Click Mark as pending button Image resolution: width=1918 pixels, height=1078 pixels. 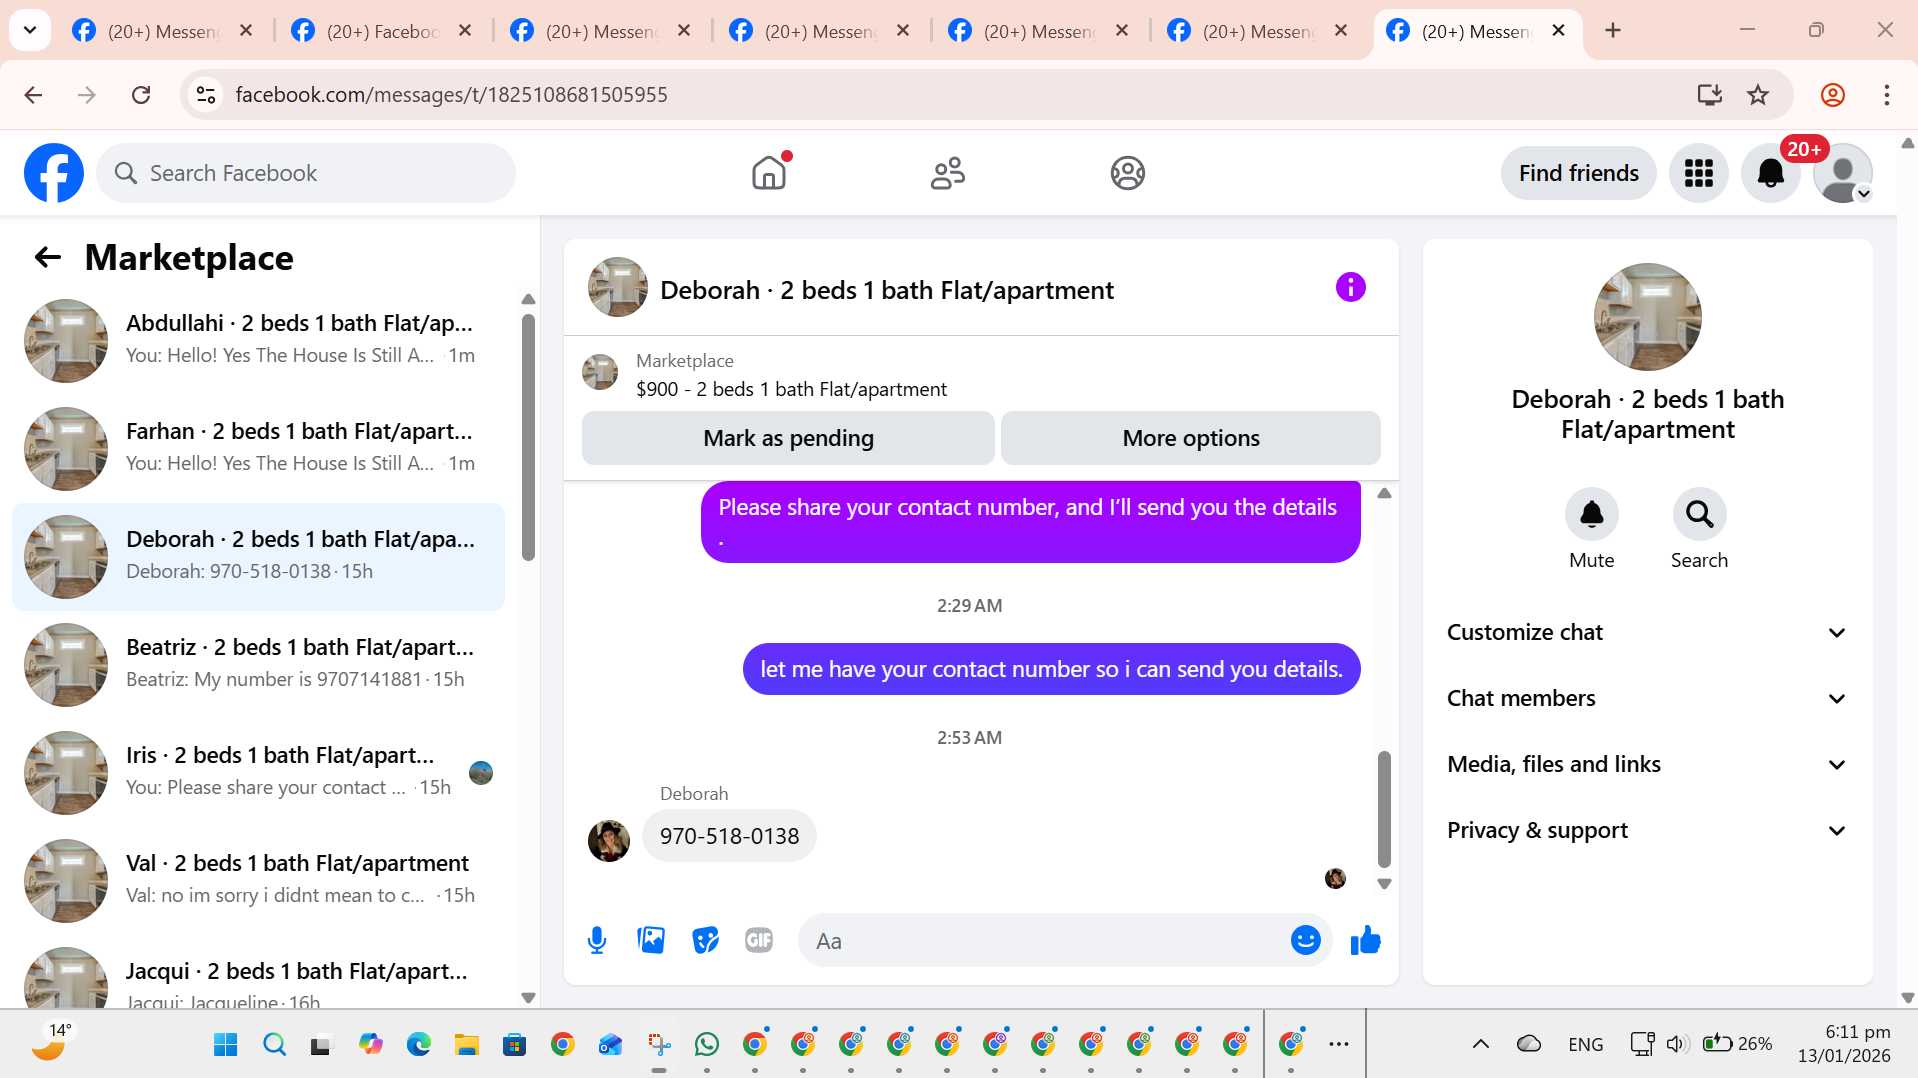click(788, 438)
